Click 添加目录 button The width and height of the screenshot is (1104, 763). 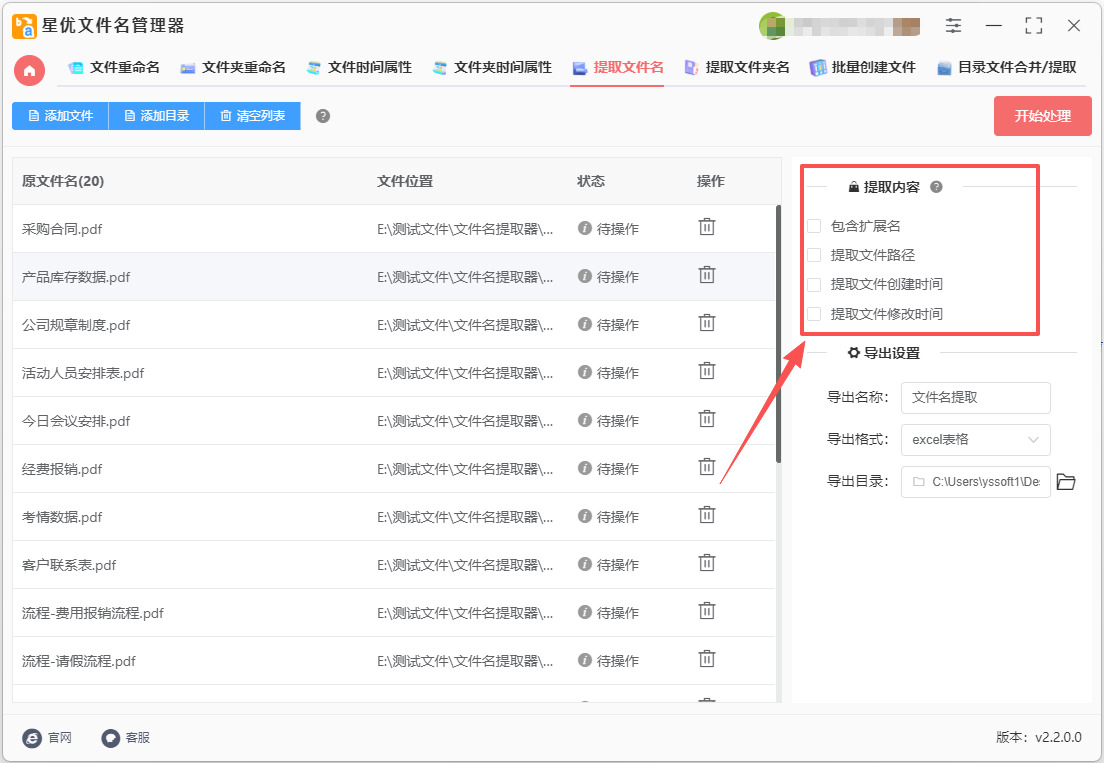pyautogui.click(x=156, y=116)
